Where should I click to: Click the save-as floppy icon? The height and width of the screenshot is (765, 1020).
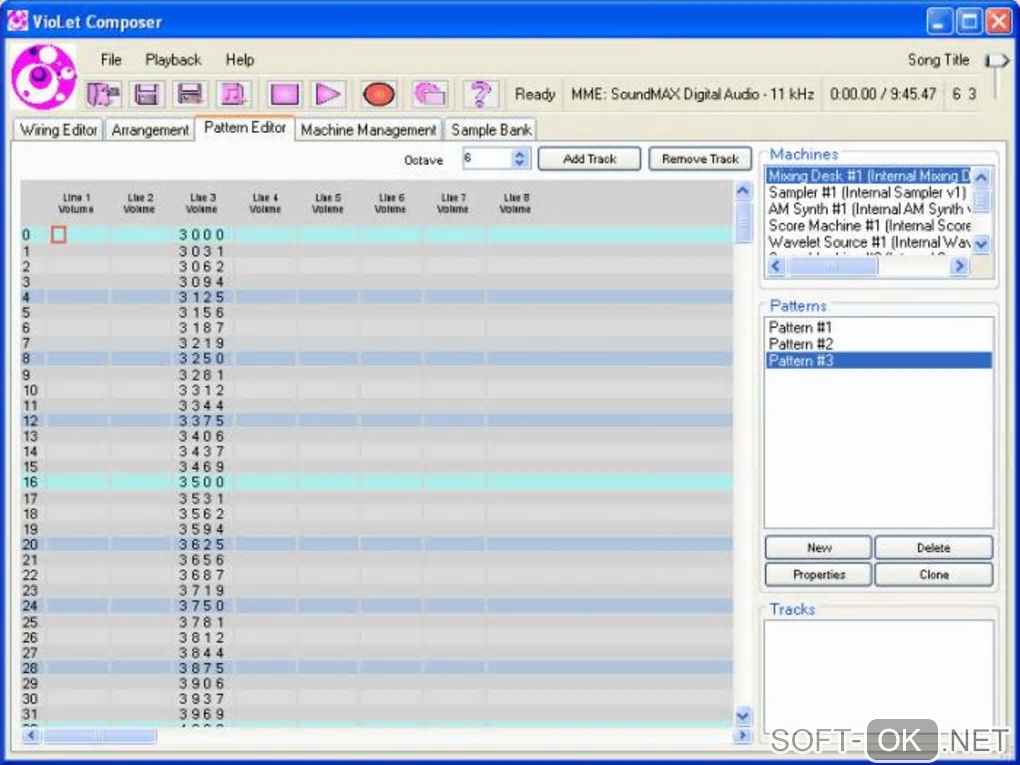click(190, 94)
